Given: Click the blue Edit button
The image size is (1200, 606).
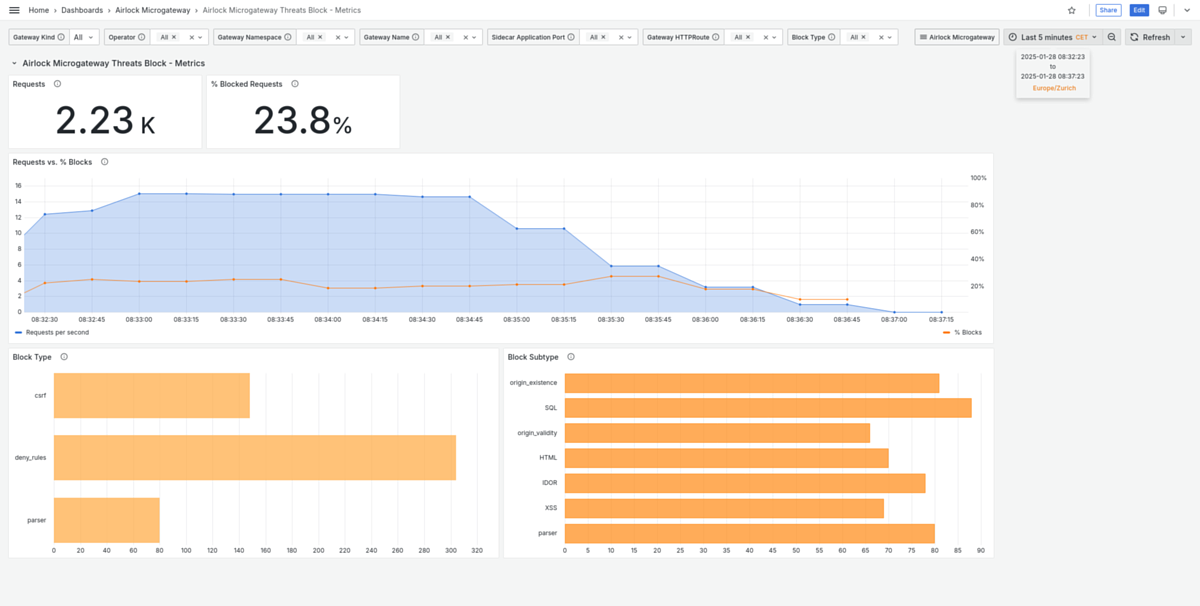Looking at the screenshot, I should pos(1139,10).
